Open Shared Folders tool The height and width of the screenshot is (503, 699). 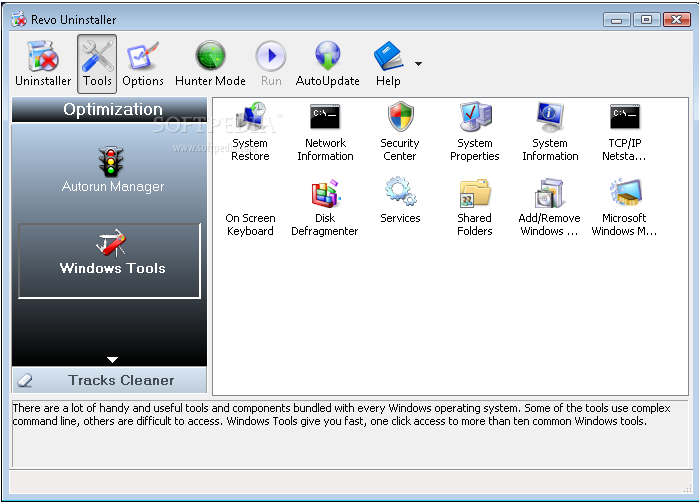(475, 207)
